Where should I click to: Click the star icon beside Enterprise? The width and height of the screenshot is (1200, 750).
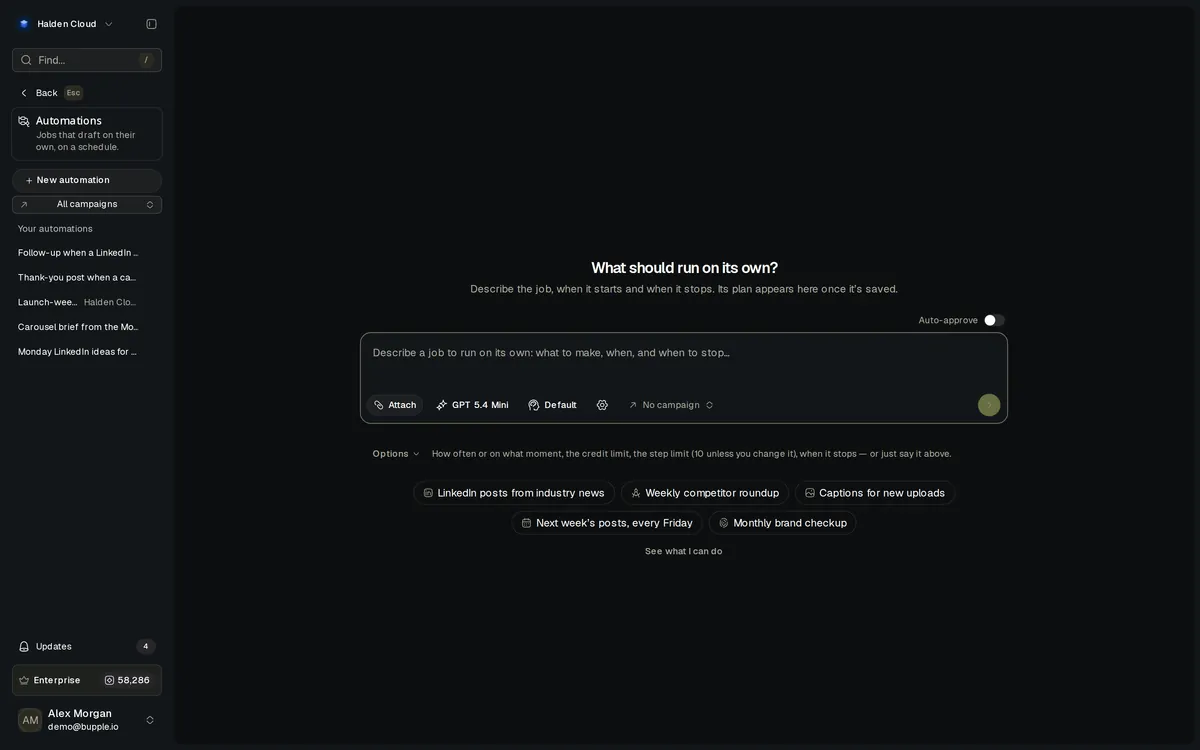click(x=24, y=680)
